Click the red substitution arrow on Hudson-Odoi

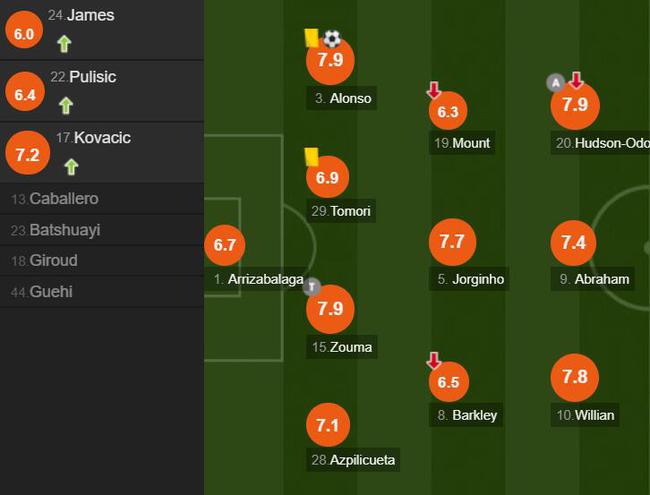[x=576, y=80]
